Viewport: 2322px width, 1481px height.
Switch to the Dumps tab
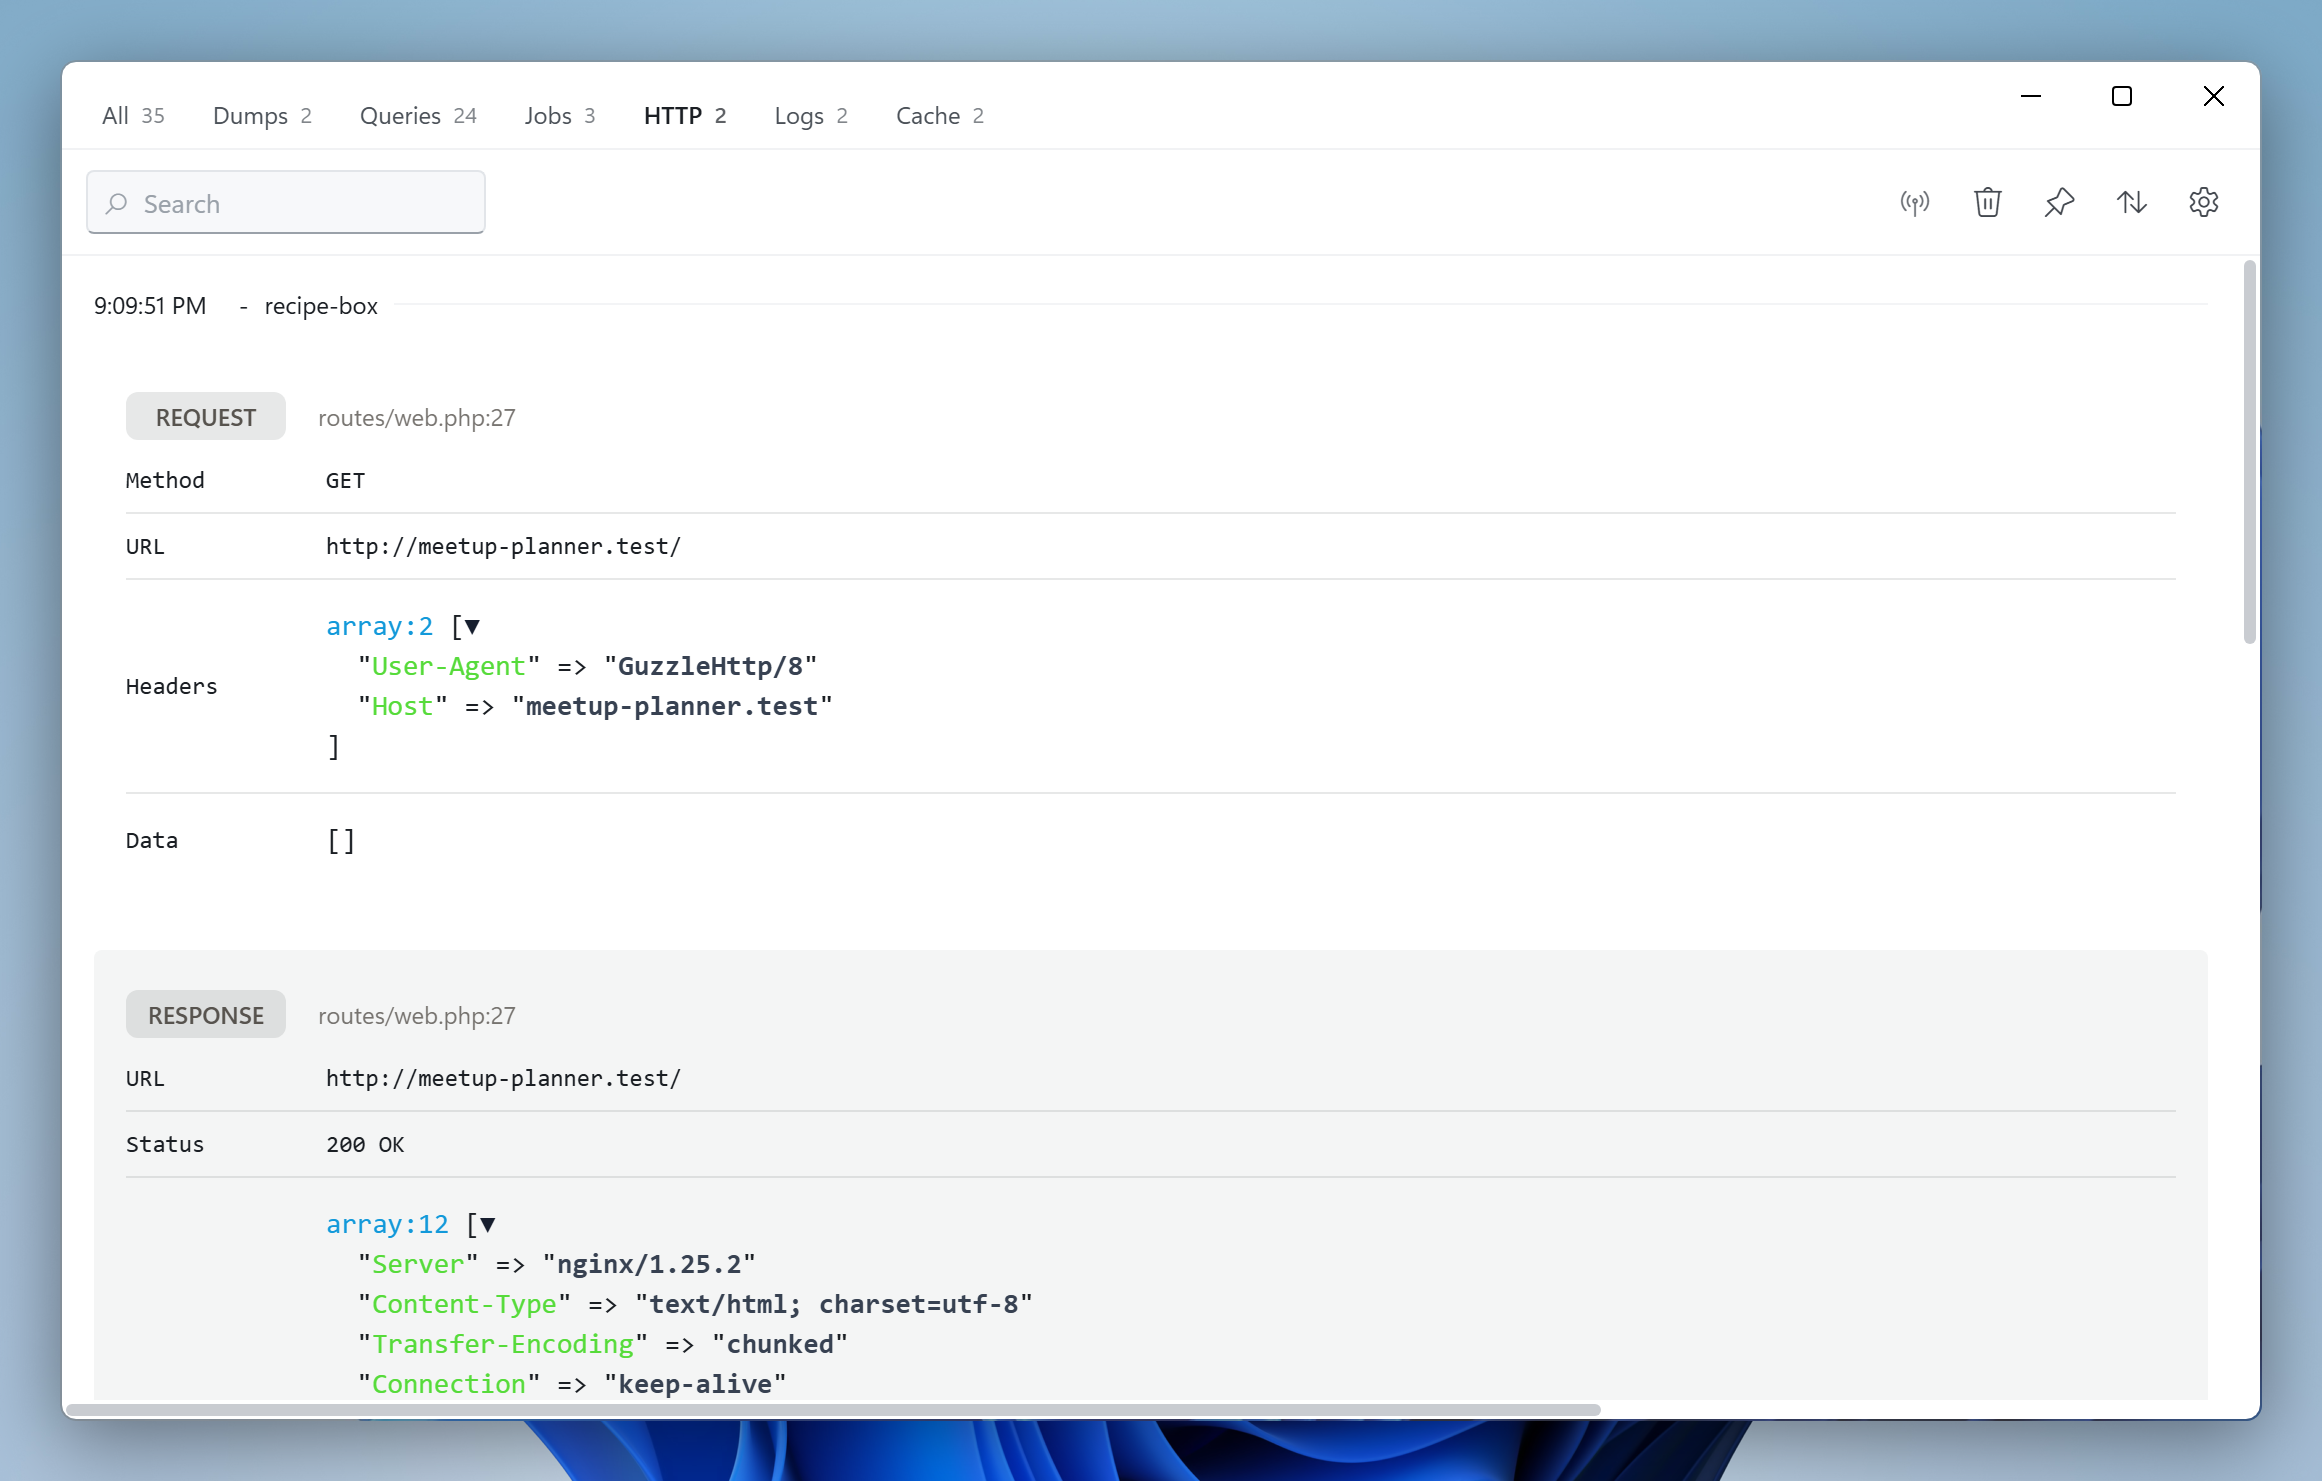[262, 116]
